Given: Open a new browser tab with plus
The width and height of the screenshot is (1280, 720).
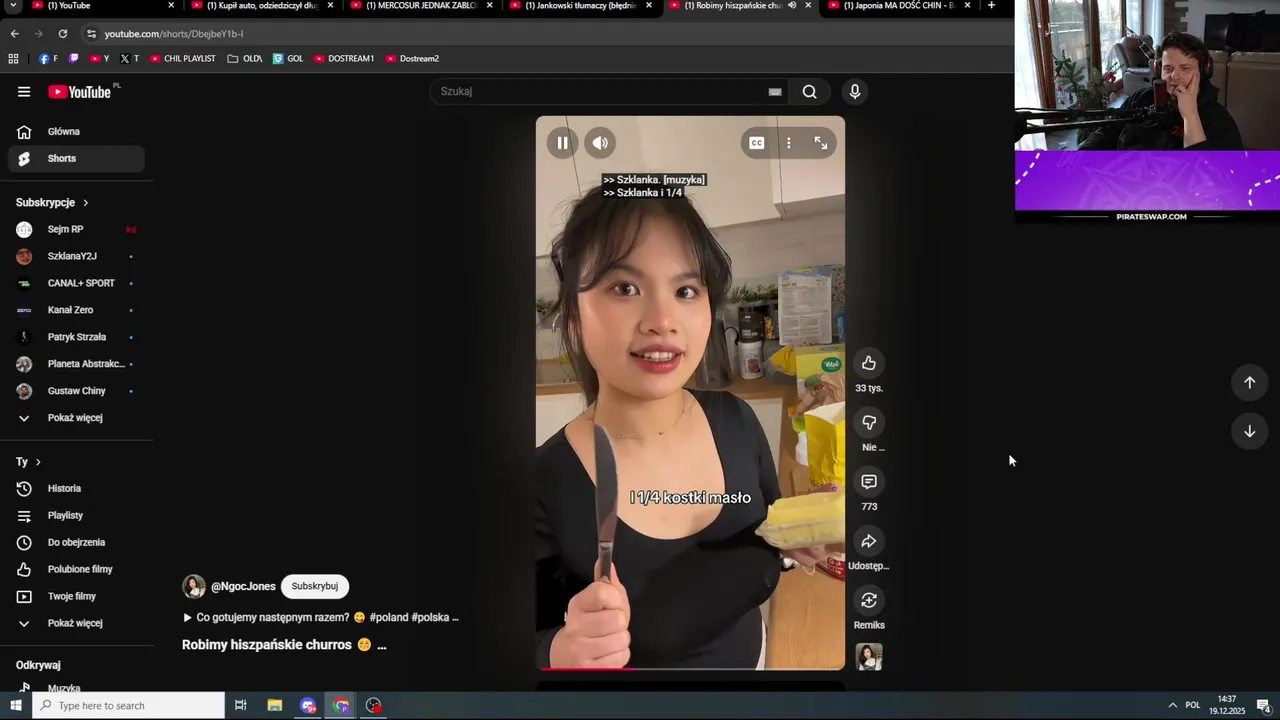Looking at the screenshot, I should point(991,5).
